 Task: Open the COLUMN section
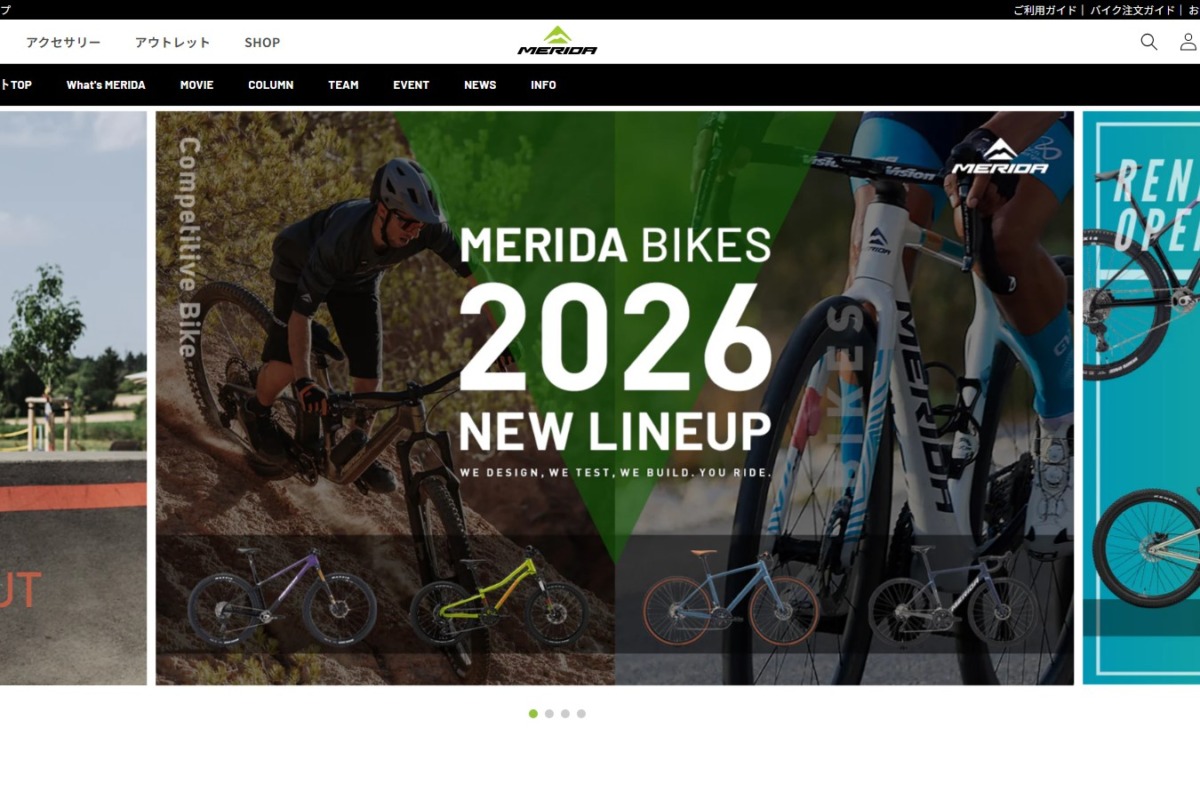pyautogui.click(x=271, y=85)
